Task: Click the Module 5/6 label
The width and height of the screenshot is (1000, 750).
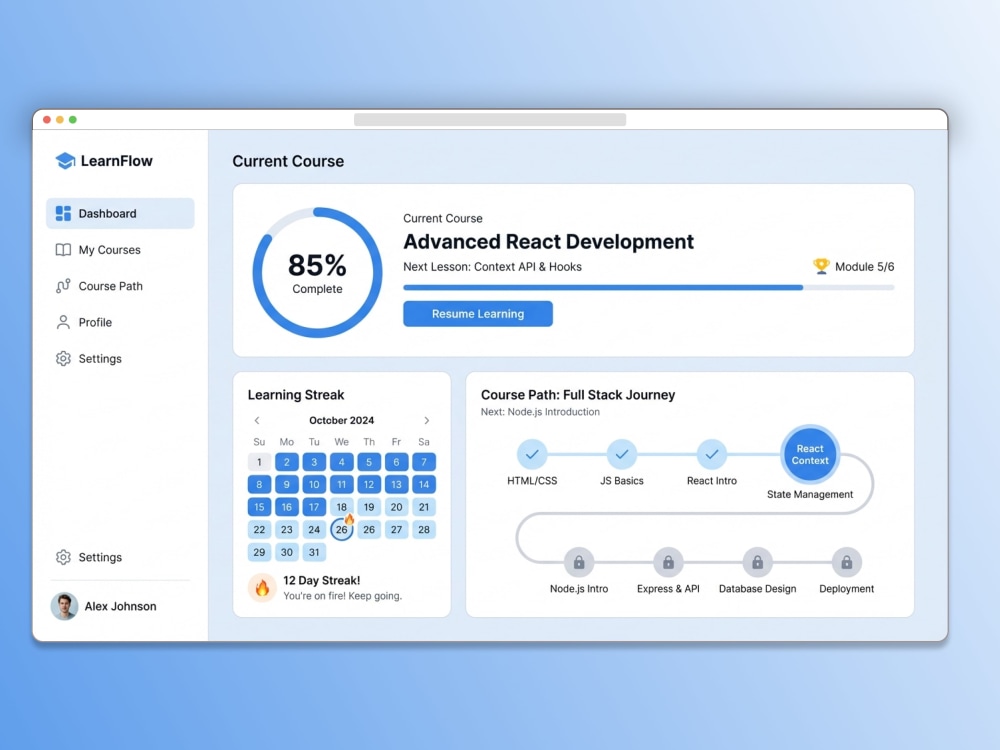Action: point(865,267)
